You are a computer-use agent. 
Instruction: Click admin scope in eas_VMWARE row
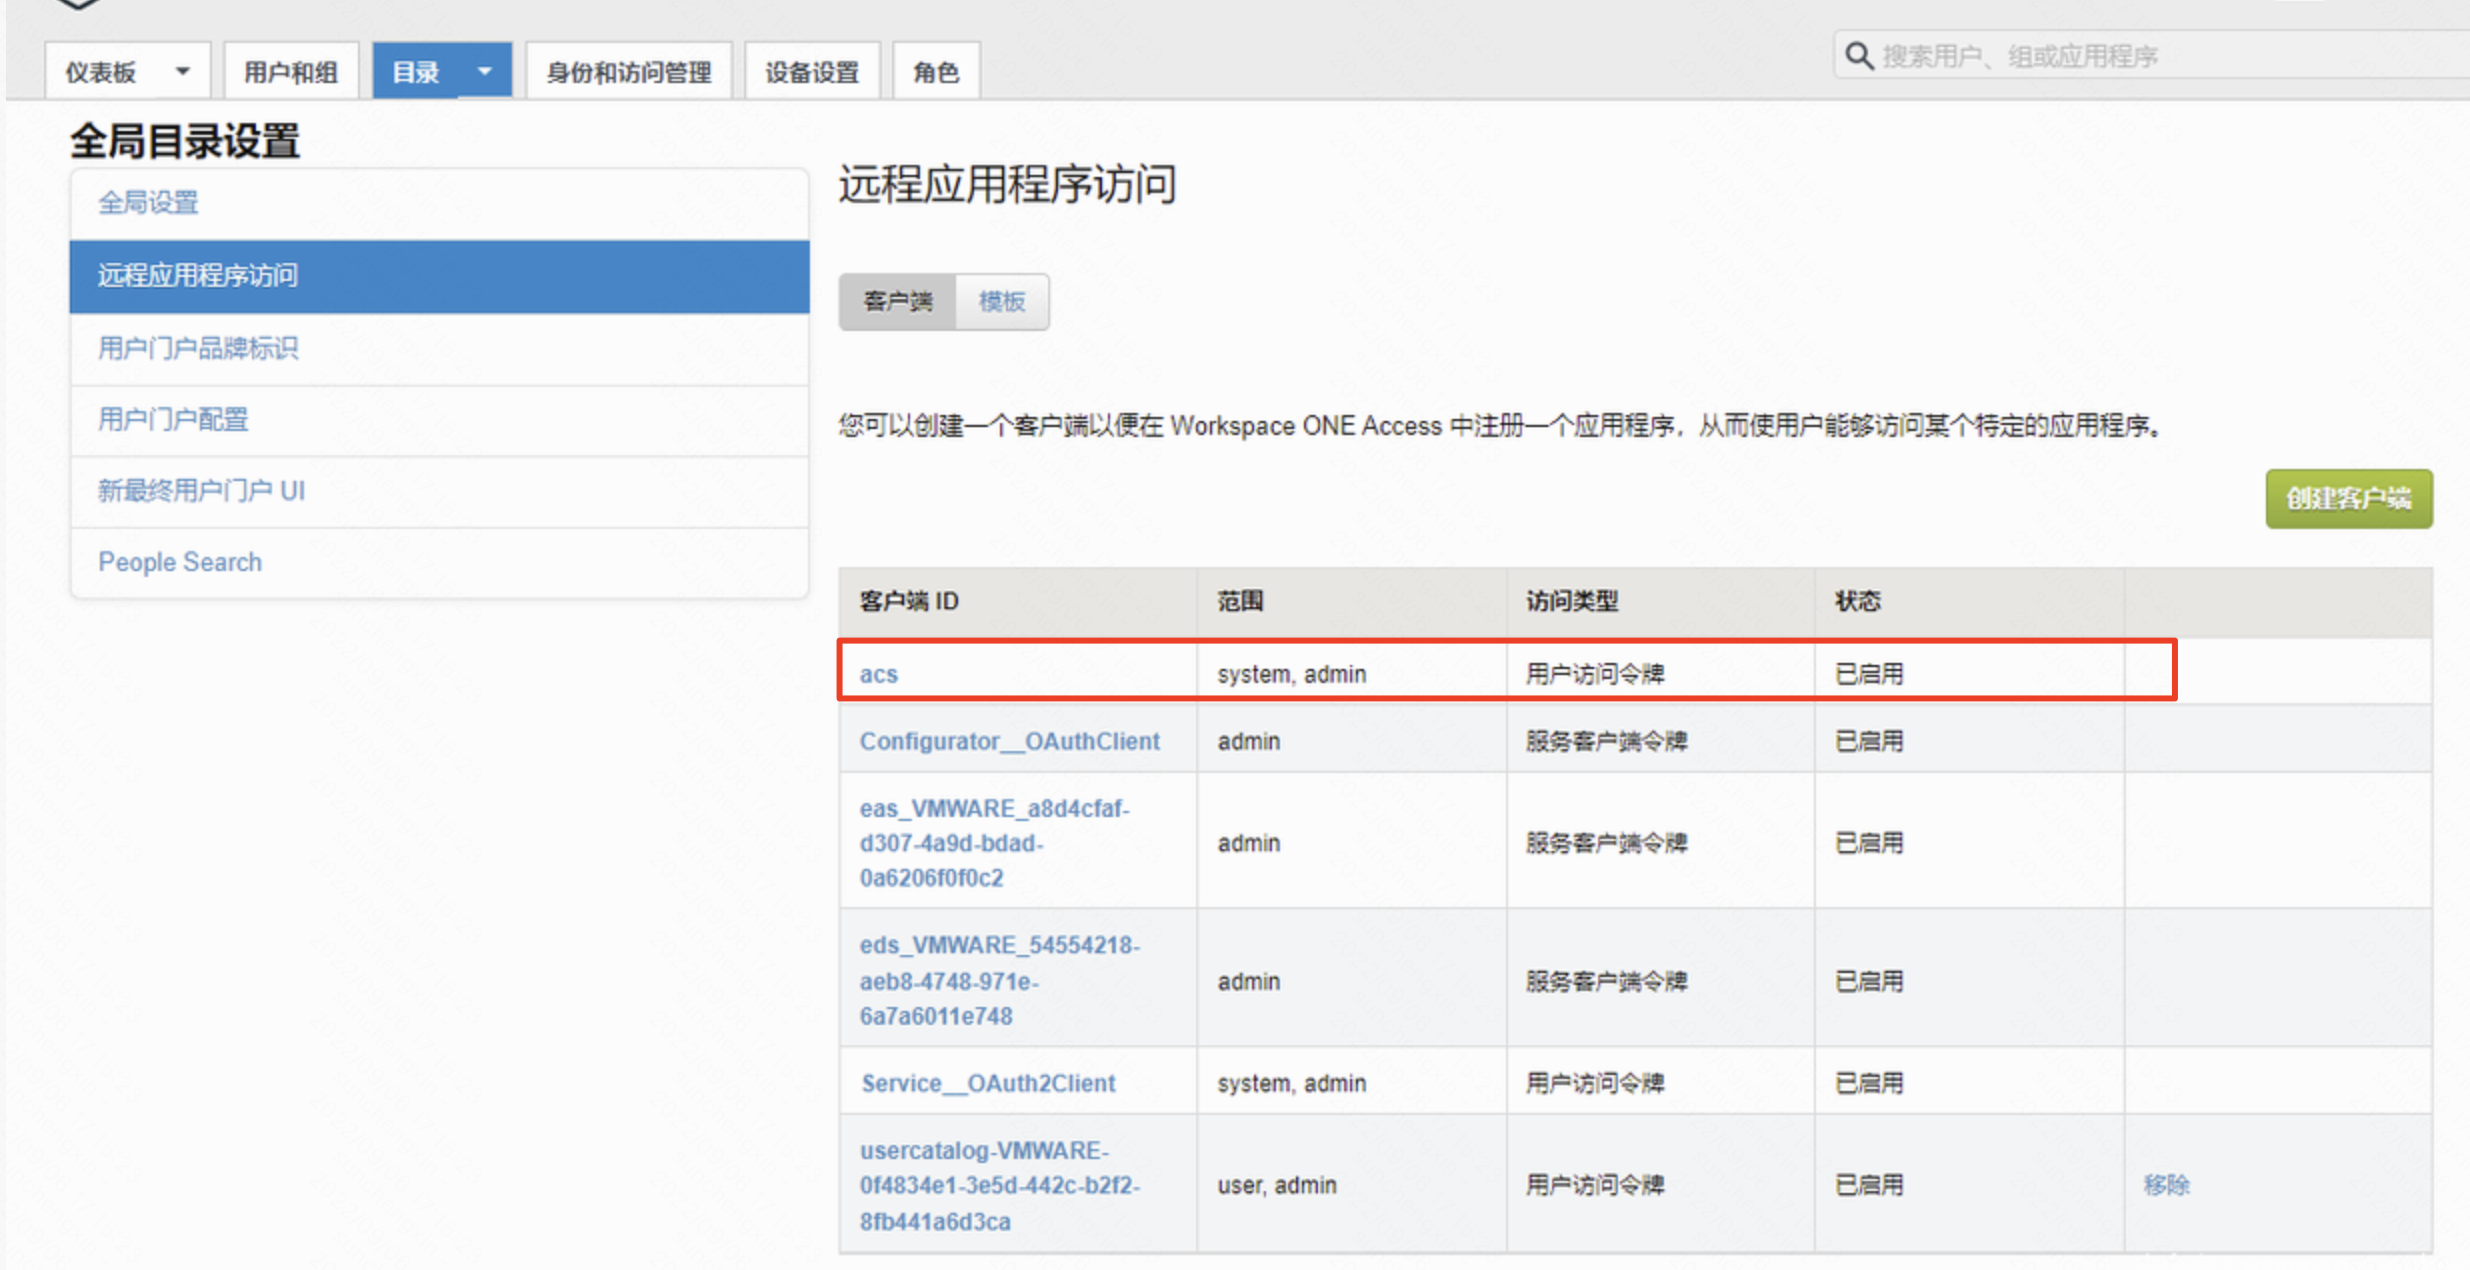pyautogui.click(x=1248, y=843)
